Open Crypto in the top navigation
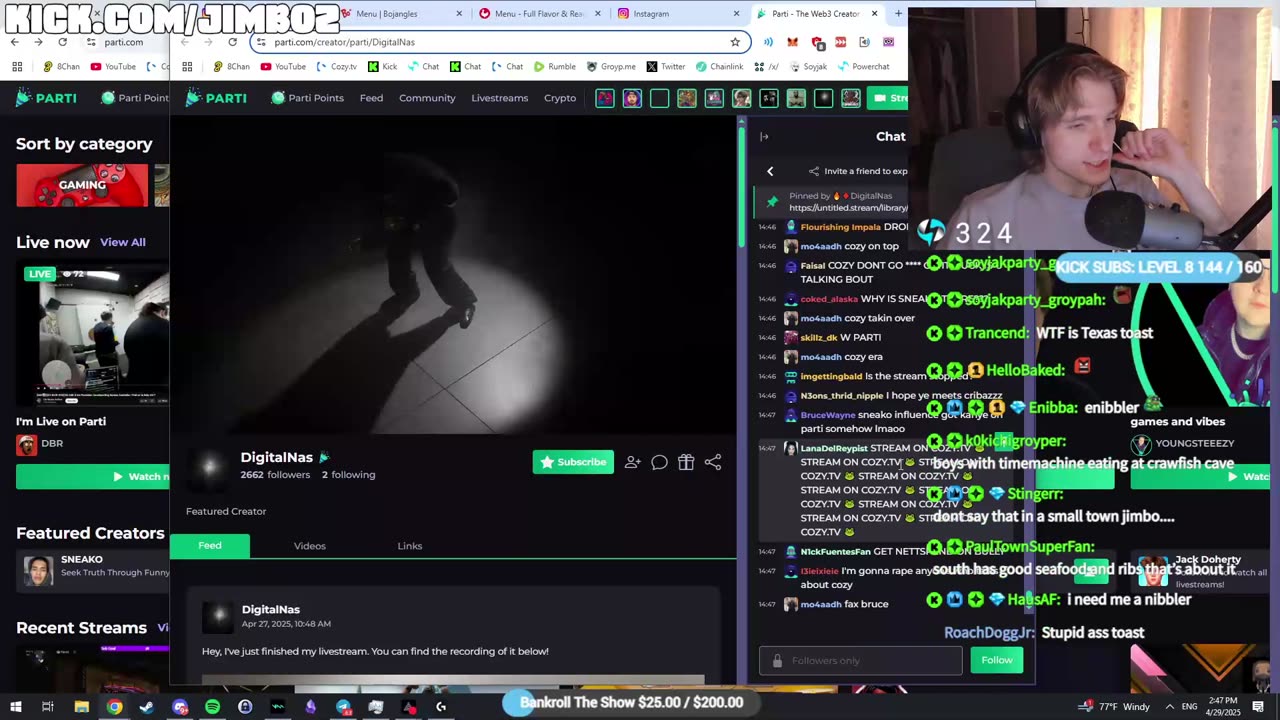The height and width of the screenshot is (720, 1280). pos(560,98)
